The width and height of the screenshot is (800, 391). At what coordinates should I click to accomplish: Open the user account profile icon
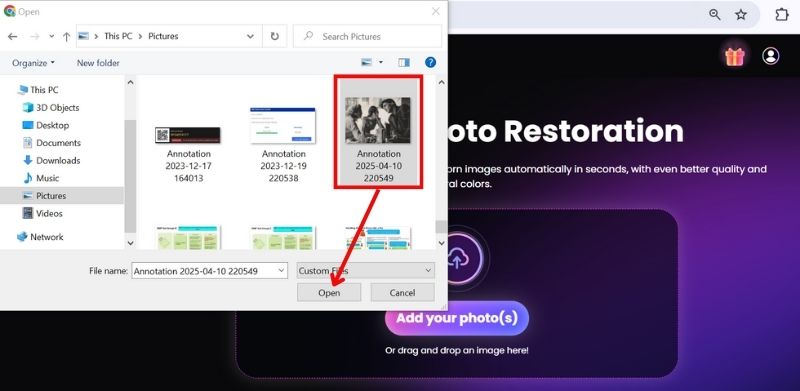coord(771,56)
